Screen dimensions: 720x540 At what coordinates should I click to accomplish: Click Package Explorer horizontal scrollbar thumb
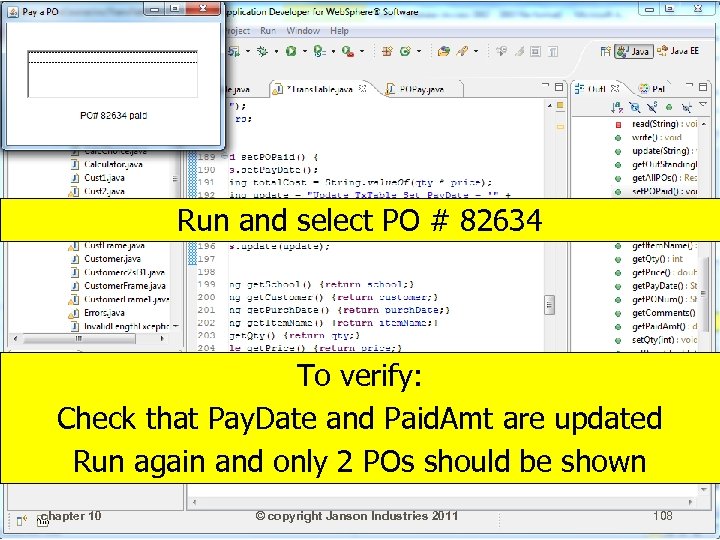click(x=79, y=339)
